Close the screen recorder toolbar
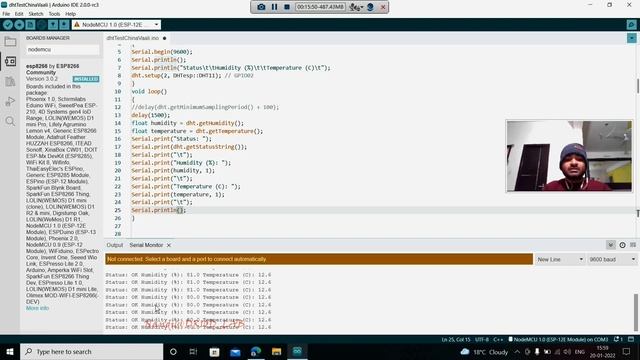 [x=383, y=7]
